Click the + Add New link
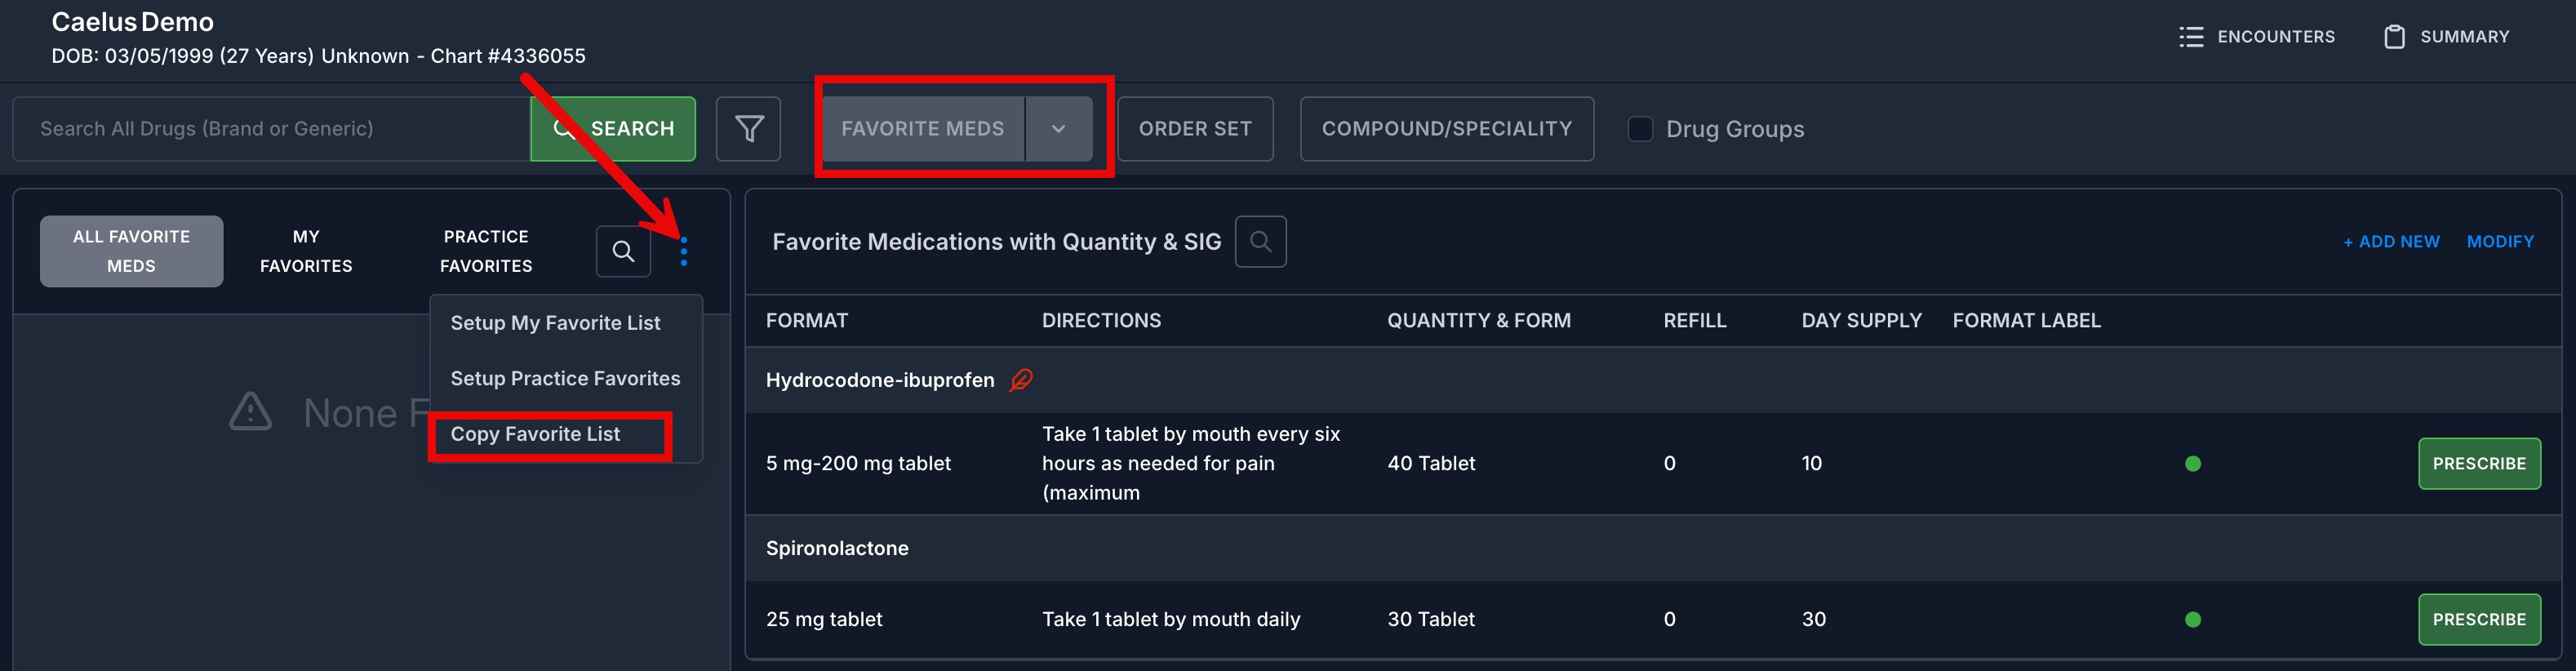Image resolution: width=2576 pixels, height=671 pixels. click(x=2391, y=242)
